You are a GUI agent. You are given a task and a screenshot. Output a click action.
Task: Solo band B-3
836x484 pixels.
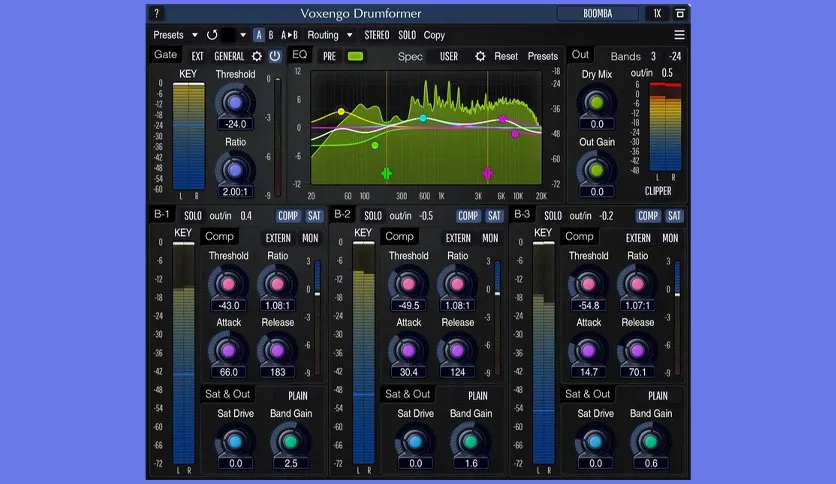pos(553,216)
